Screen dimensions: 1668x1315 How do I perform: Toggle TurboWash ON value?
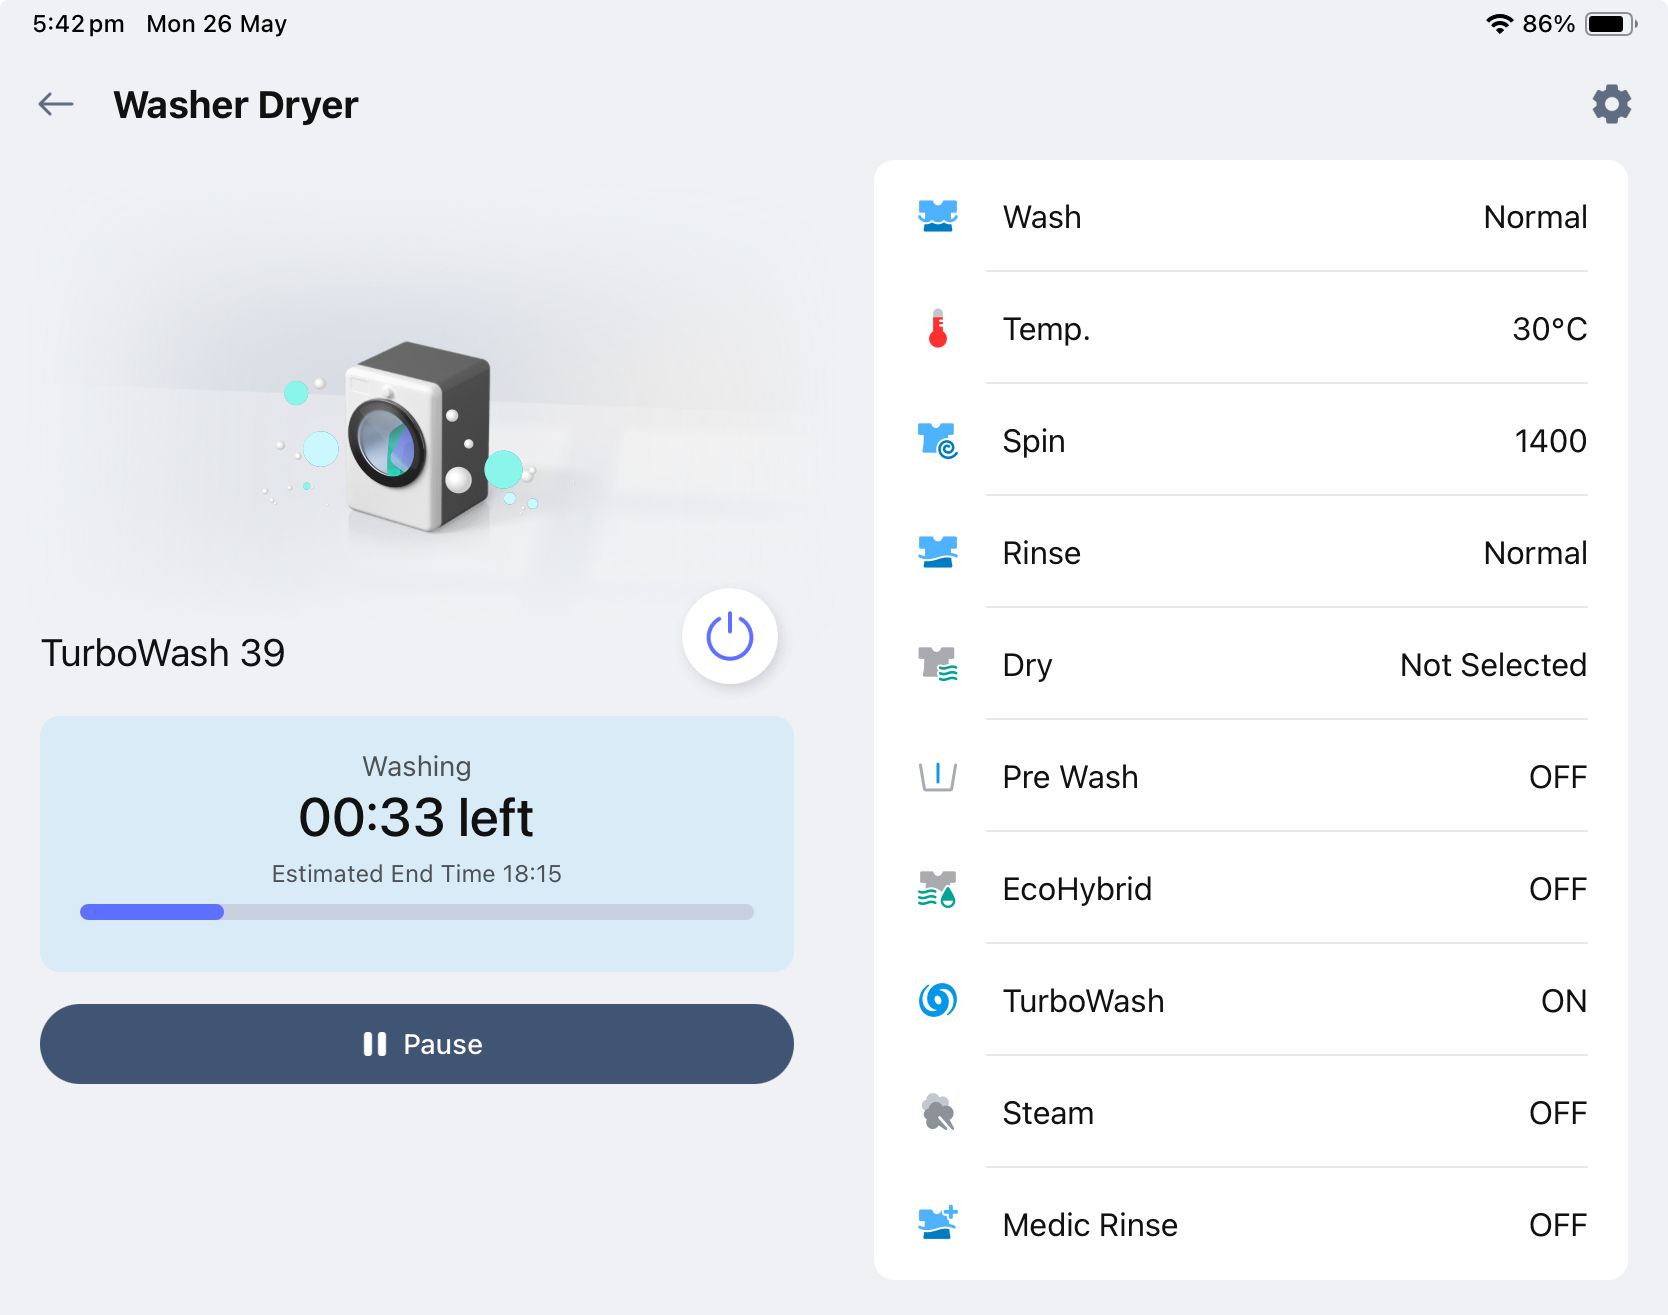(1563, 1001)
